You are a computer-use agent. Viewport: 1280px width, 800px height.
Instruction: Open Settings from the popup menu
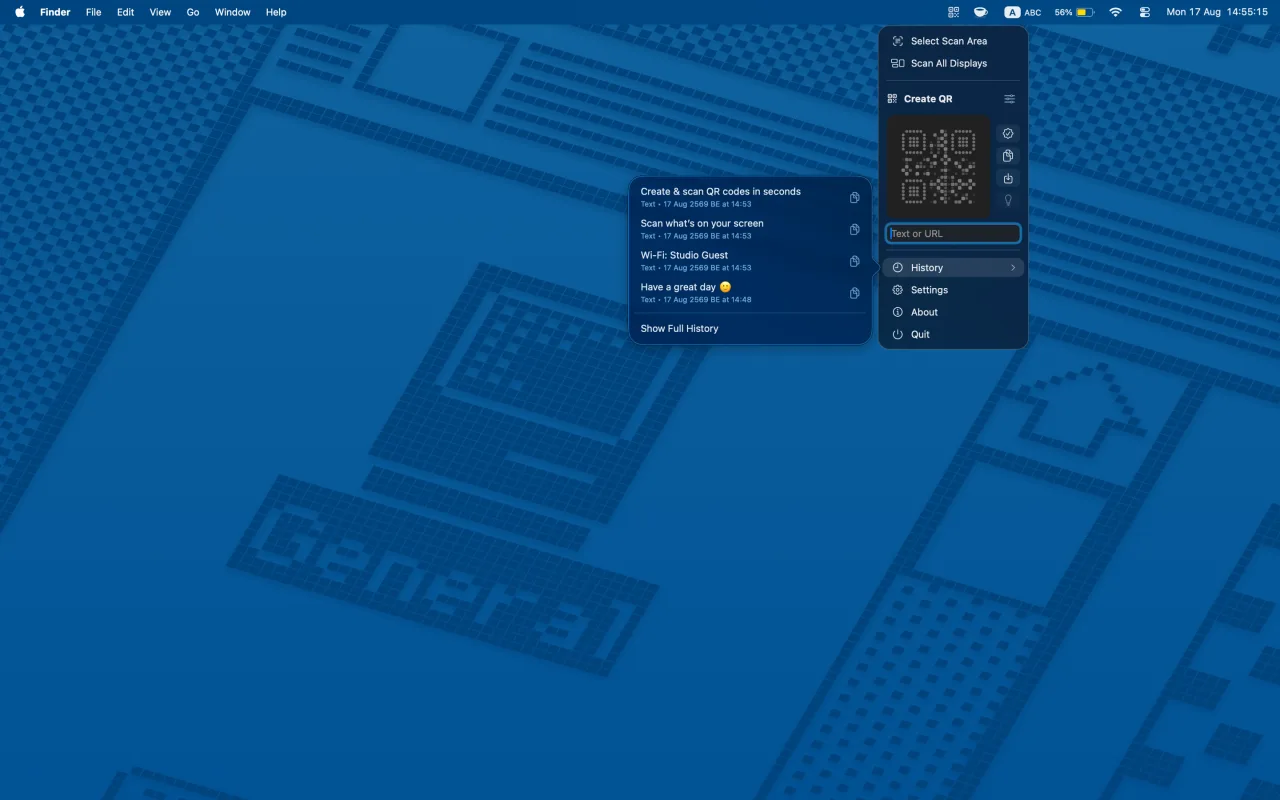[x=953, y=290]
